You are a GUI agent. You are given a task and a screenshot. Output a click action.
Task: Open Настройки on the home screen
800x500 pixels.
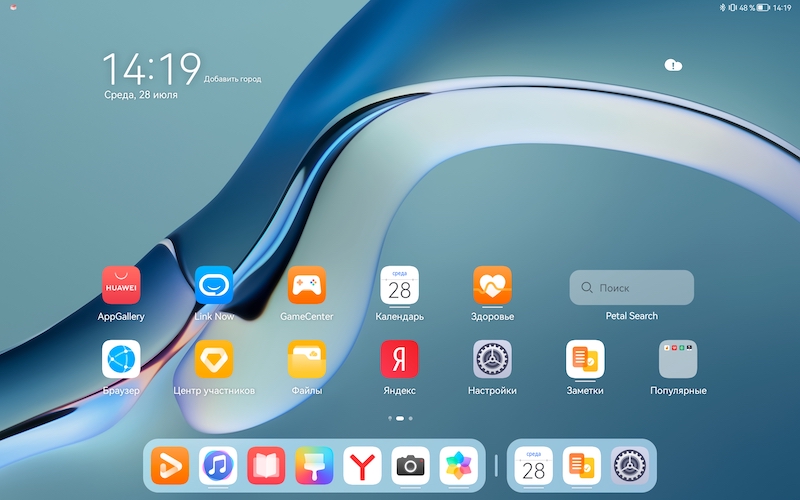[x=492, y=359]
